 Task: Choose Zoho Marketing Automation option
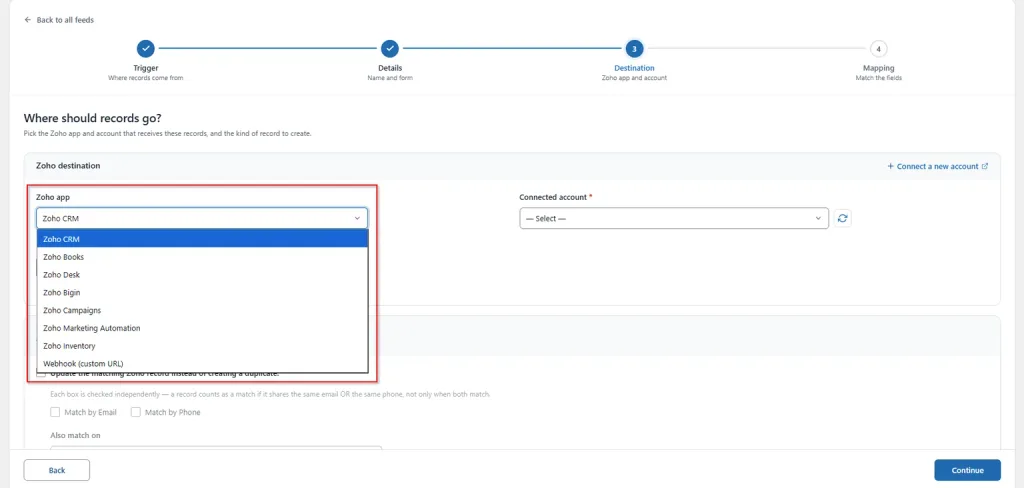(x=202, y=328)
